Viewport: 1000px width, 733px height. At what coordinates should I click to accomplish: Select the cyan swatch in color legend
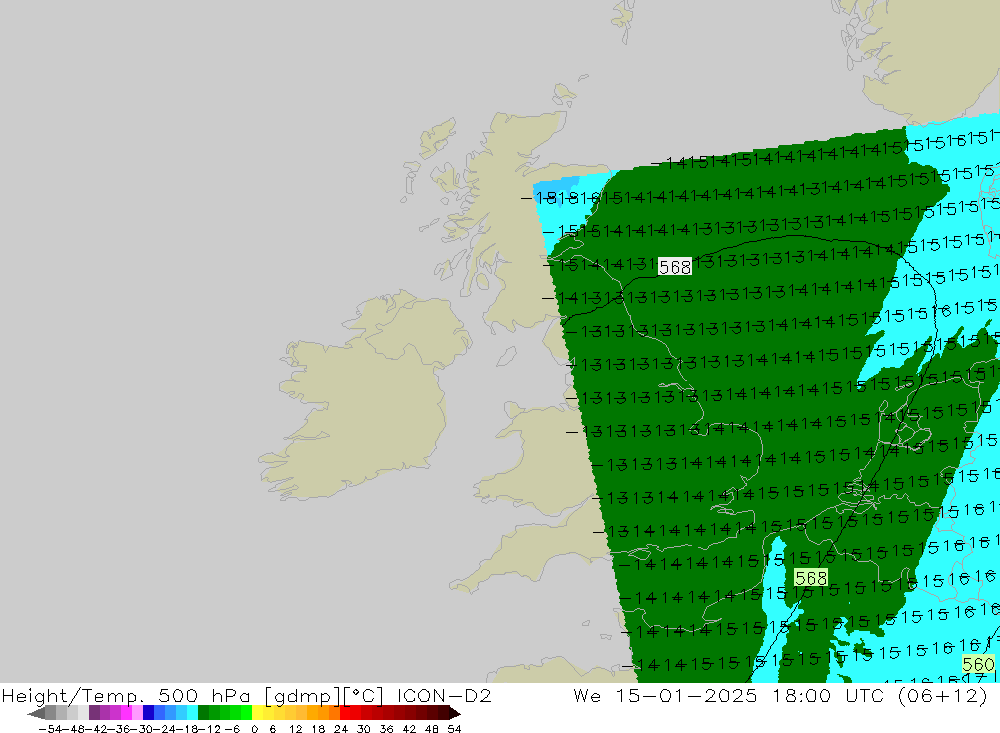(193, 713)
